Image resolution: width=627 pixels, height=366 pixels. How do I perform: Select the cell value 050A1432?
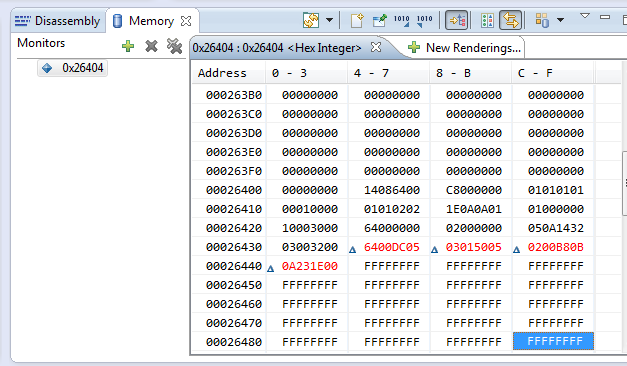(x=555, y=228)
